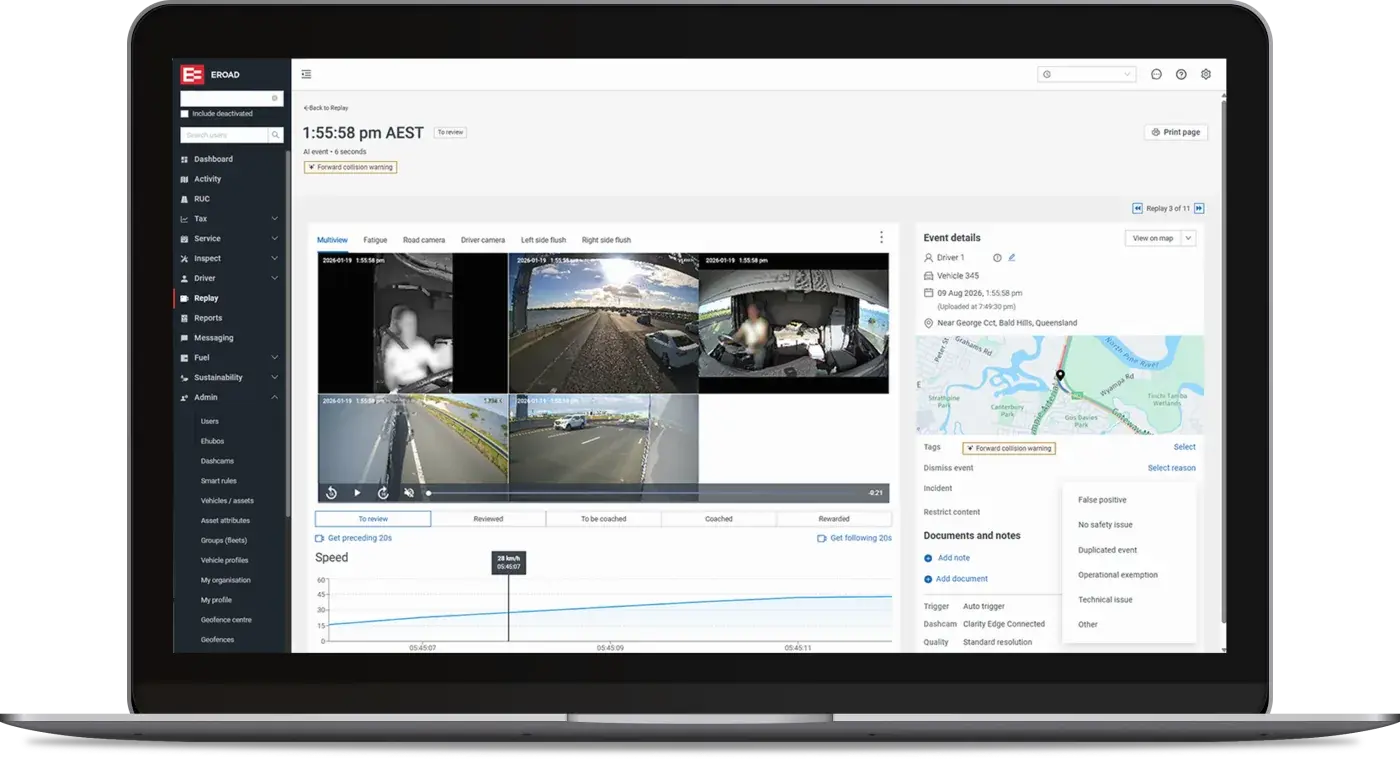Unmute the video audio icon
The width and height of the screenshot is (1400, 759).
click(x=409, y=493)
